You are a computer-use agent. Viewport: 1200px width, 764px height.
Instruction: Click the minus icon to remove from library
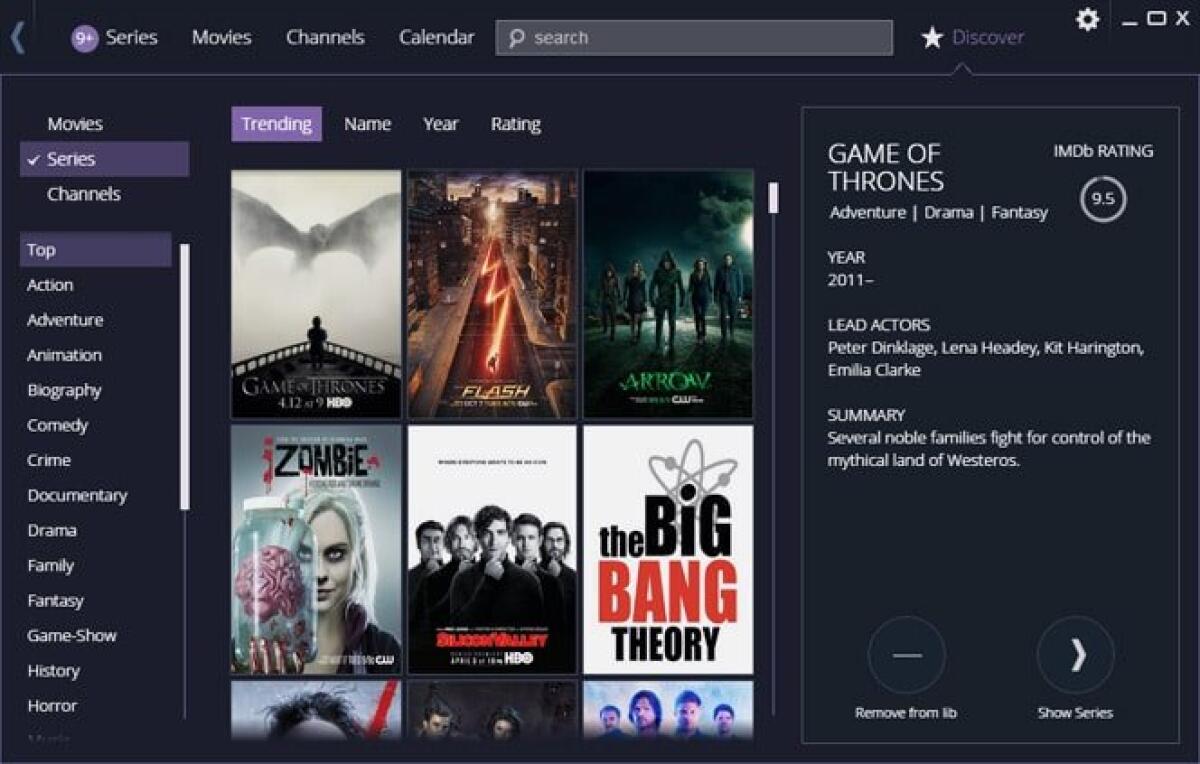[906, 655]
